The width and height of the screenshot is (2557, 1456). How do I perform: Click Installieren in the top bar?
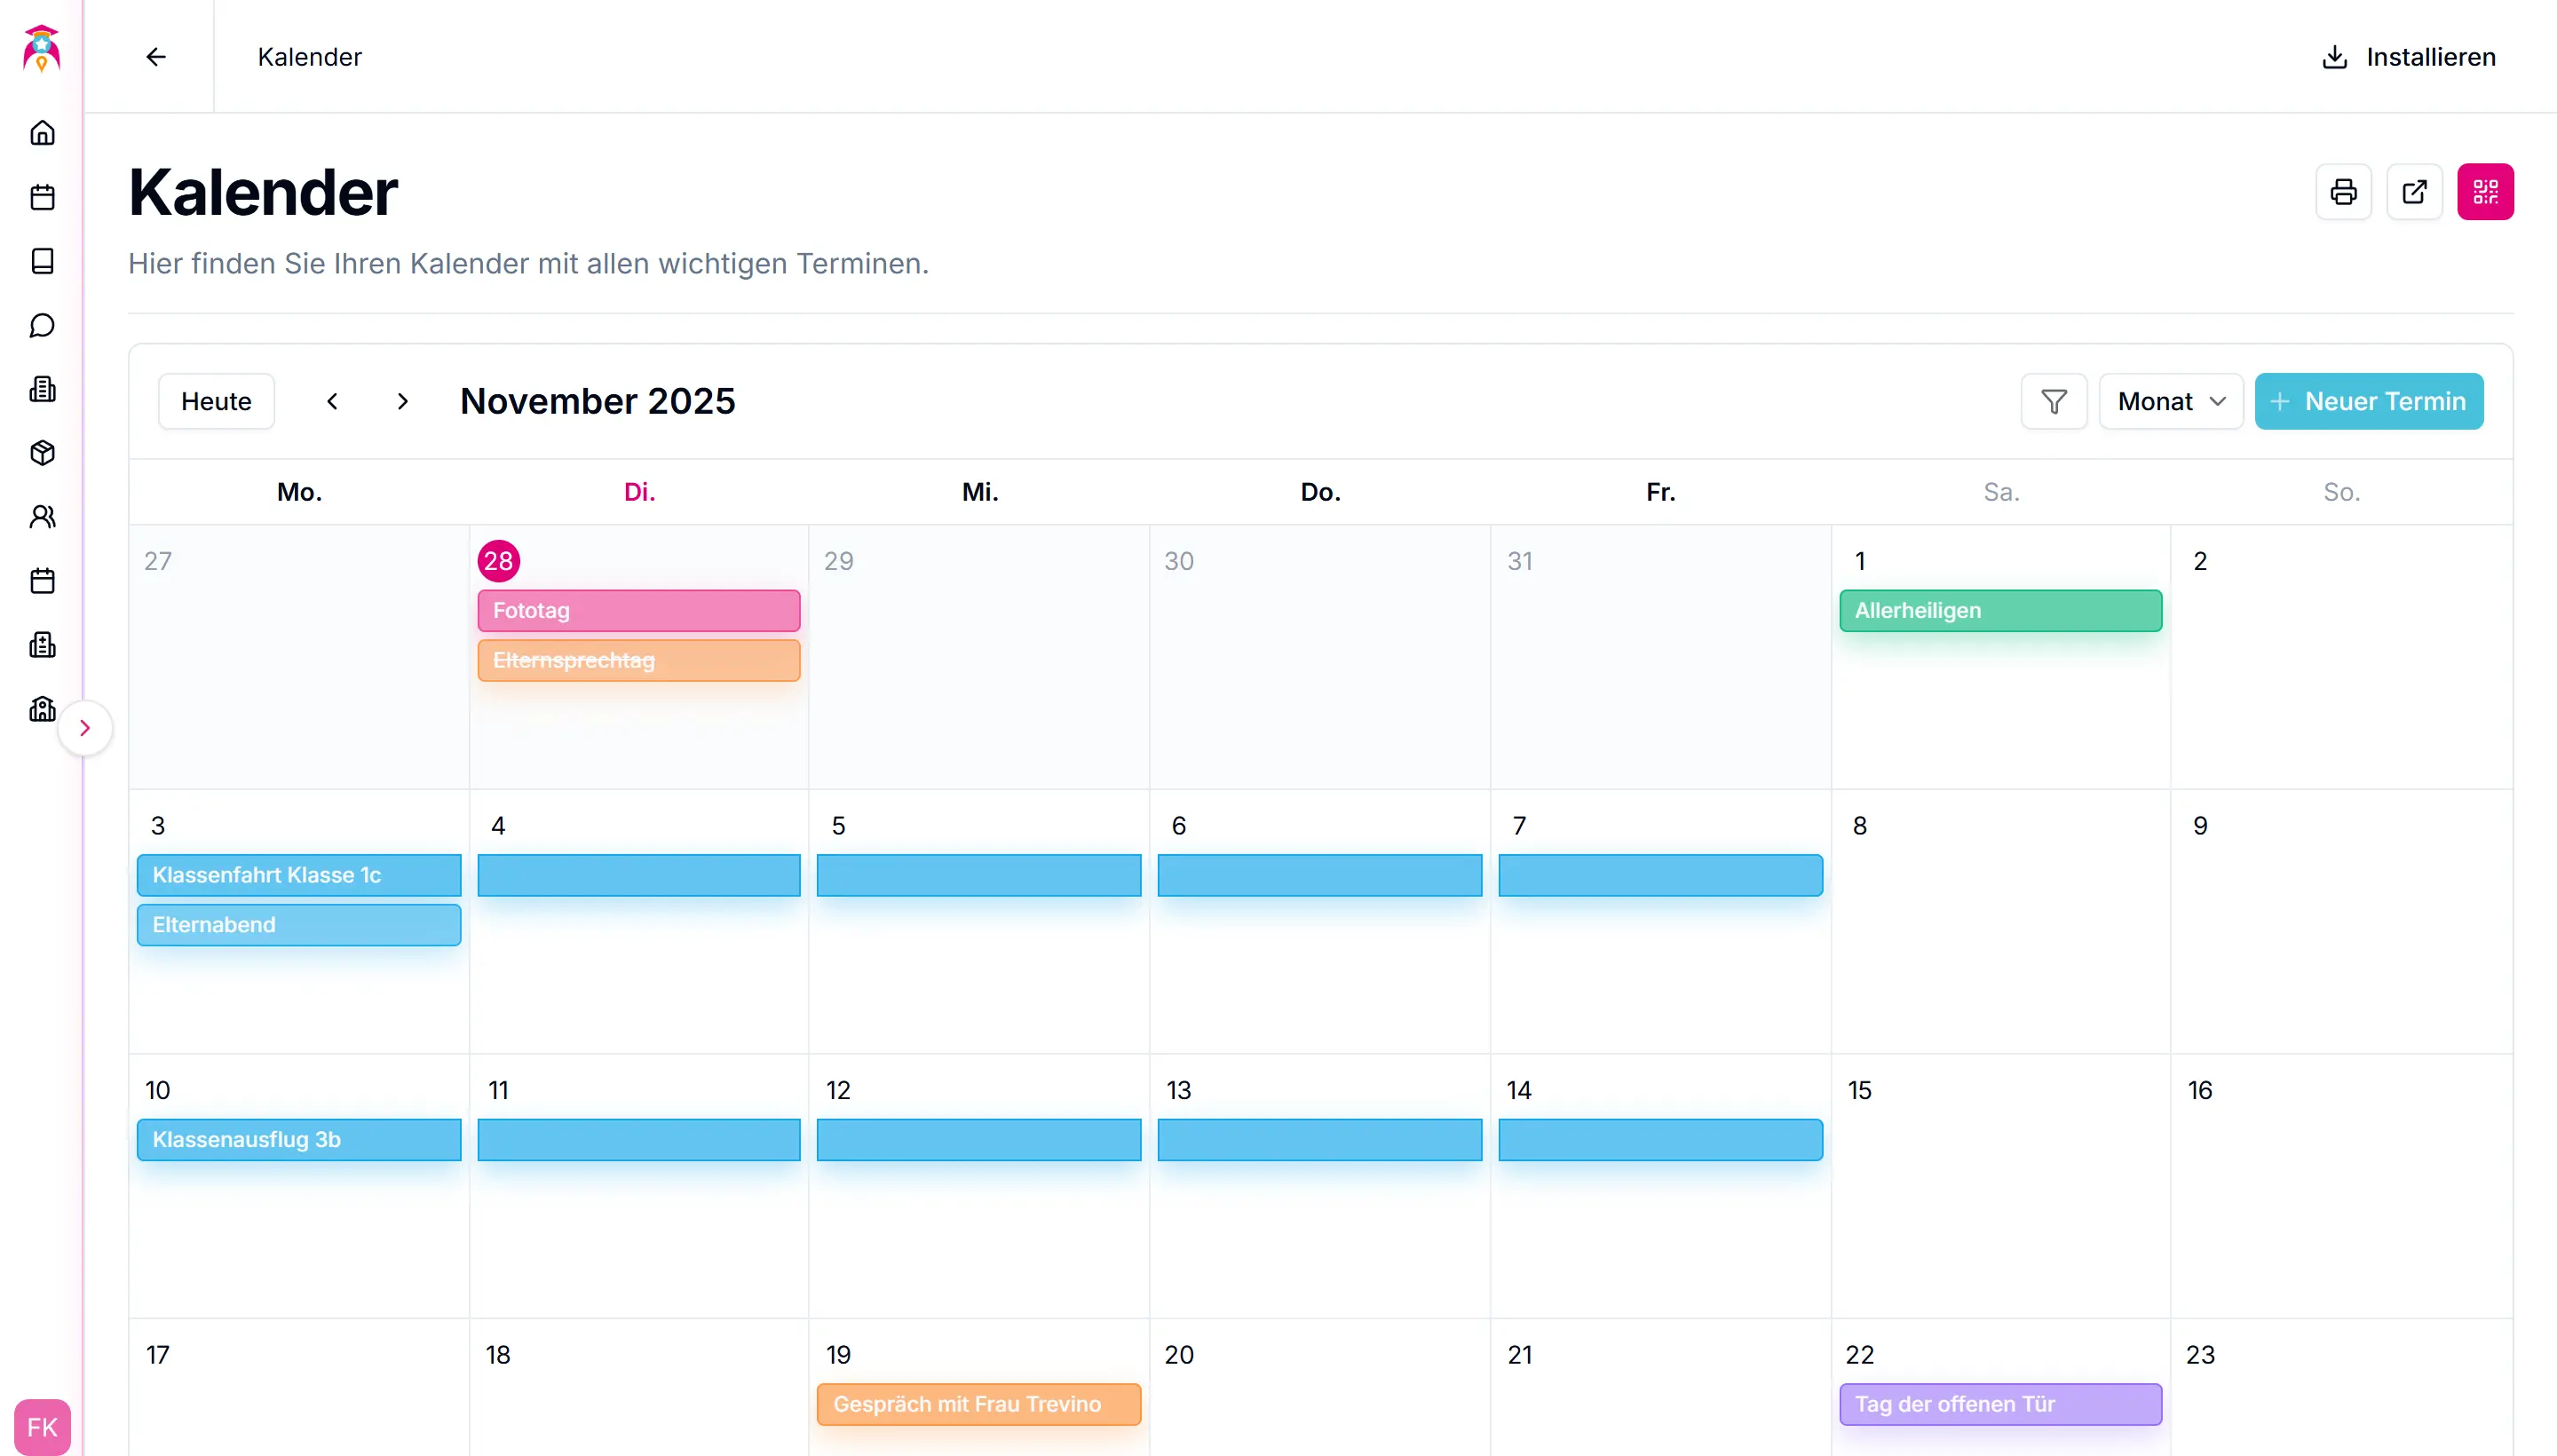pyautogui.click(x=2408, y=57)
